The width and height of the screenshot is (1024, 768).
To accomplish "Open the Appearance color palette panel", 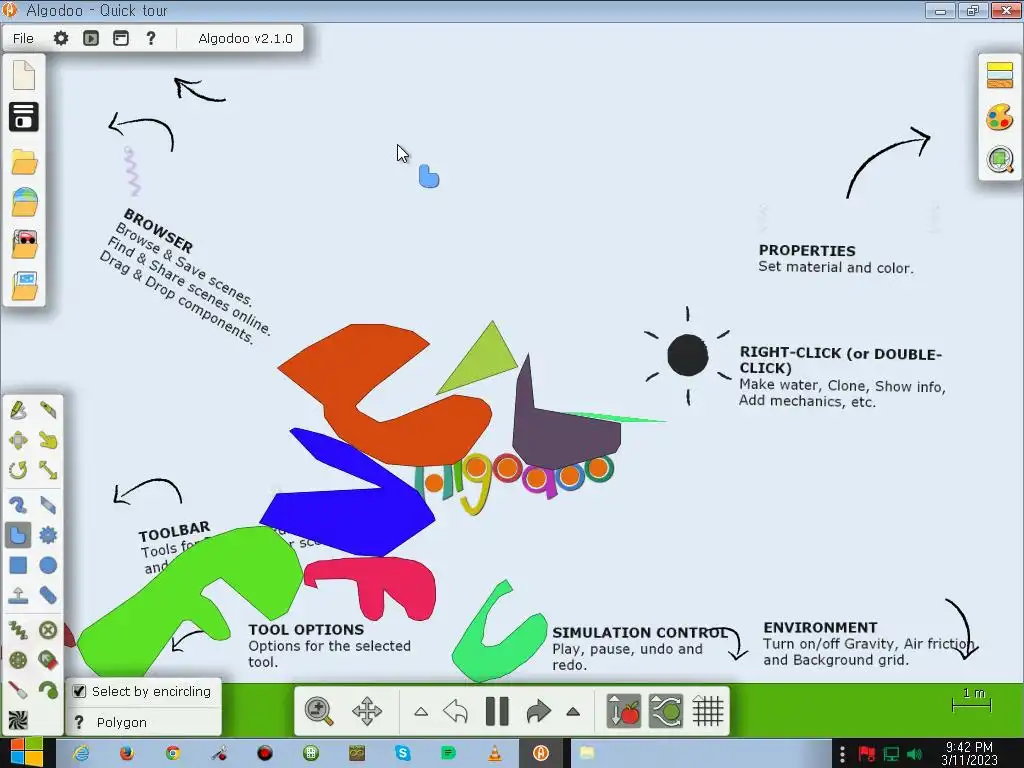I will coord(1000,118).
